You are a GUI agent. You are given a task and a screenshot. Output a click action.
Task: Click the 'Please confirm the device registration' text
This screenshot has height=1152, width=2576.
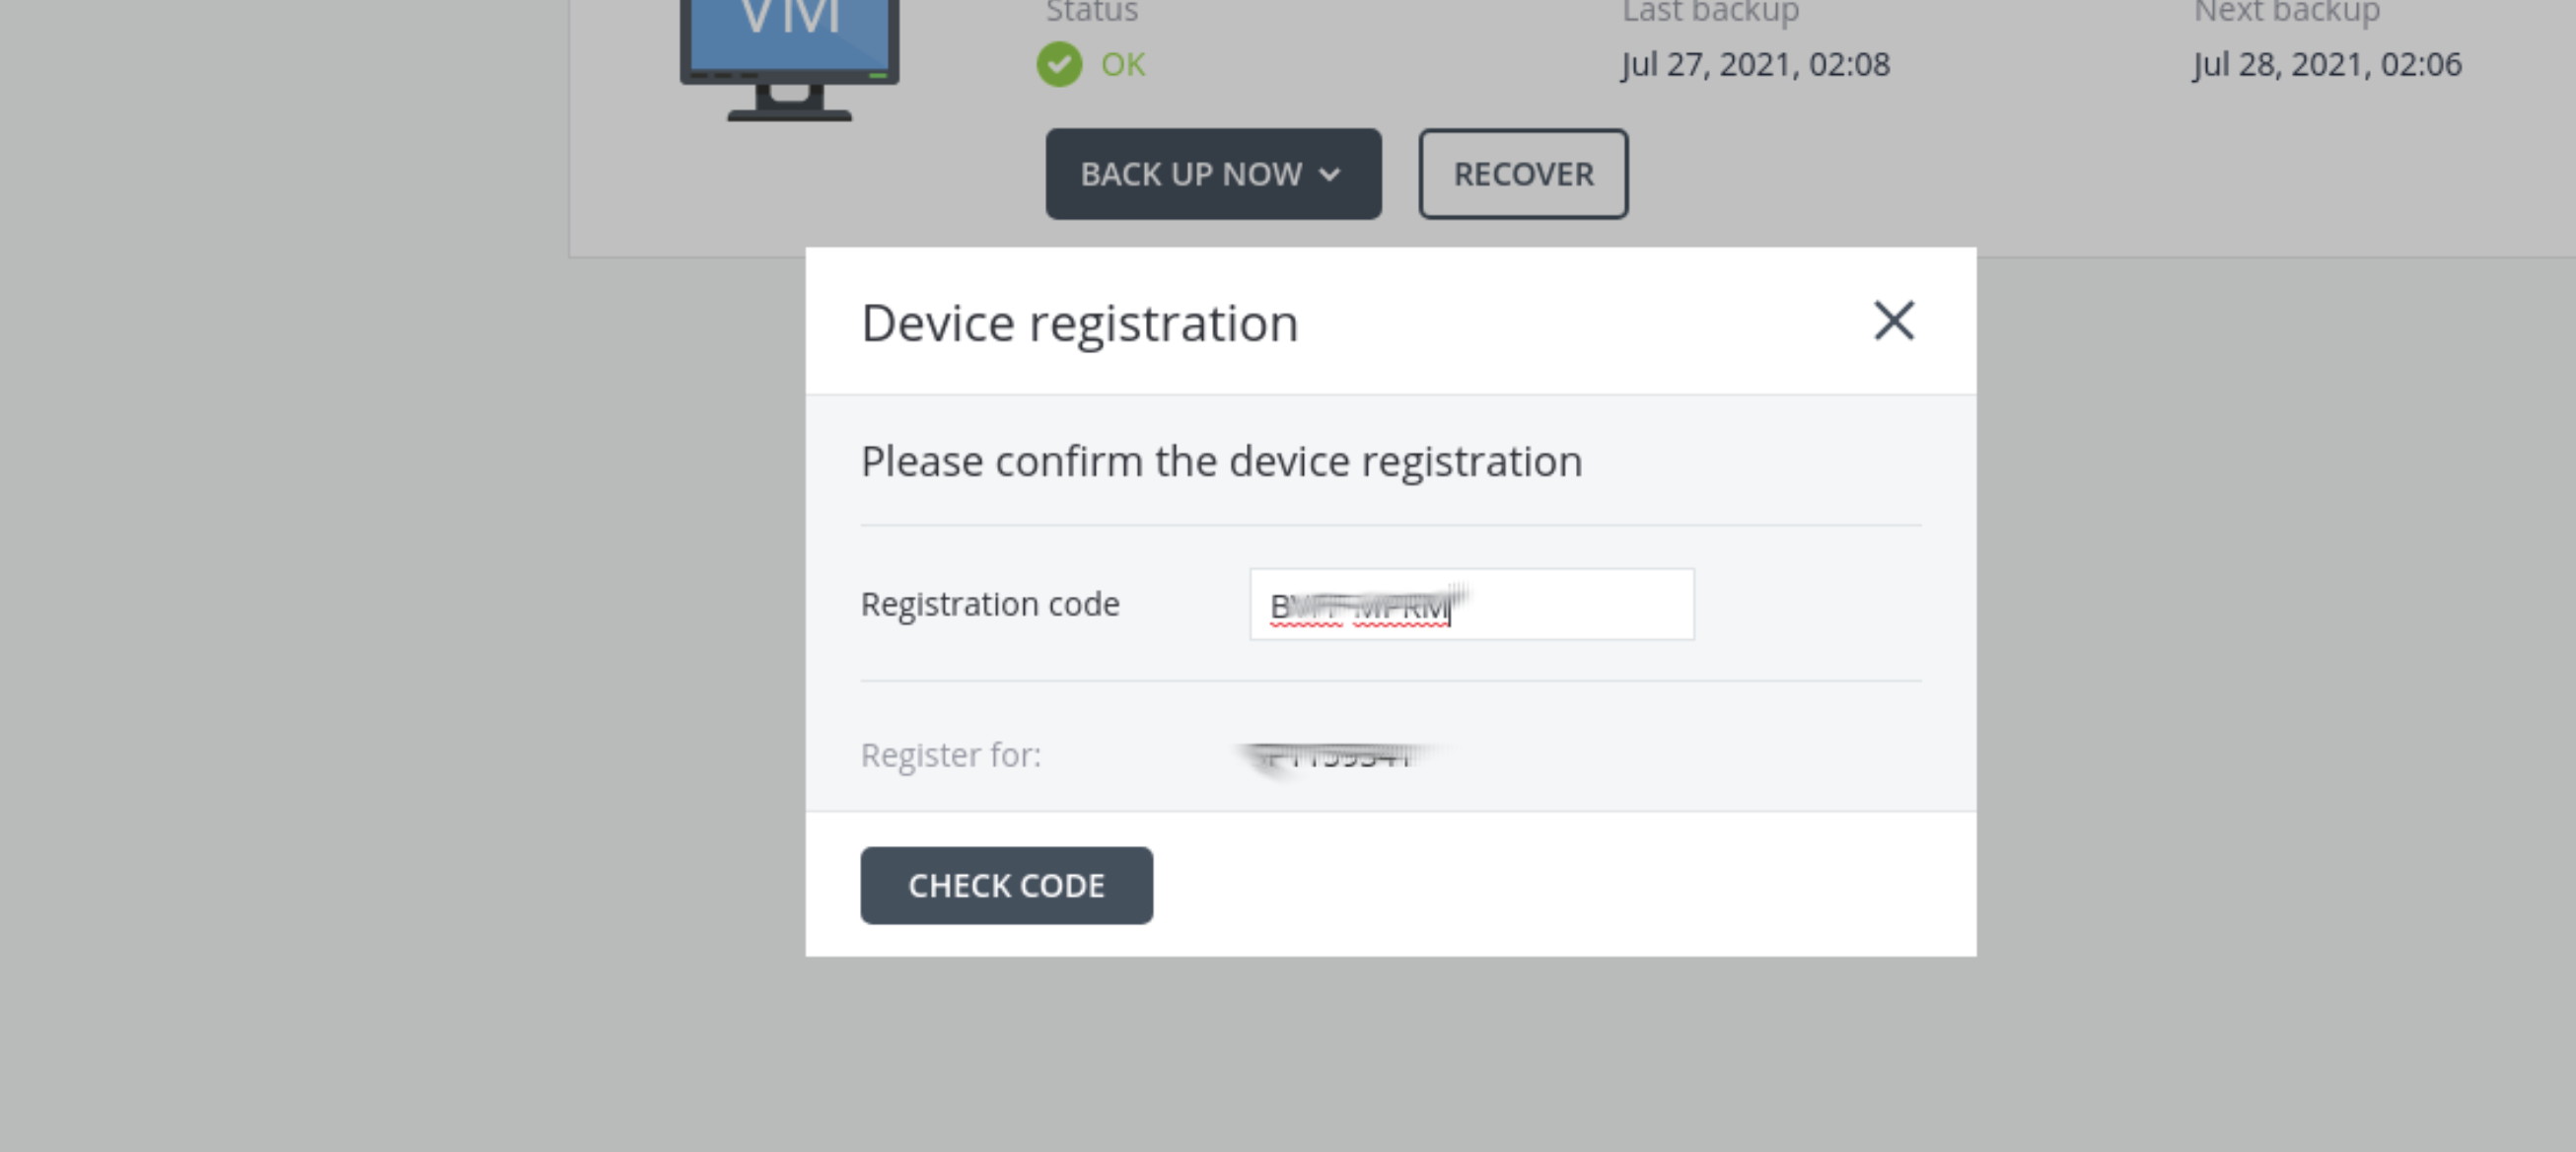click(1221, 462)
